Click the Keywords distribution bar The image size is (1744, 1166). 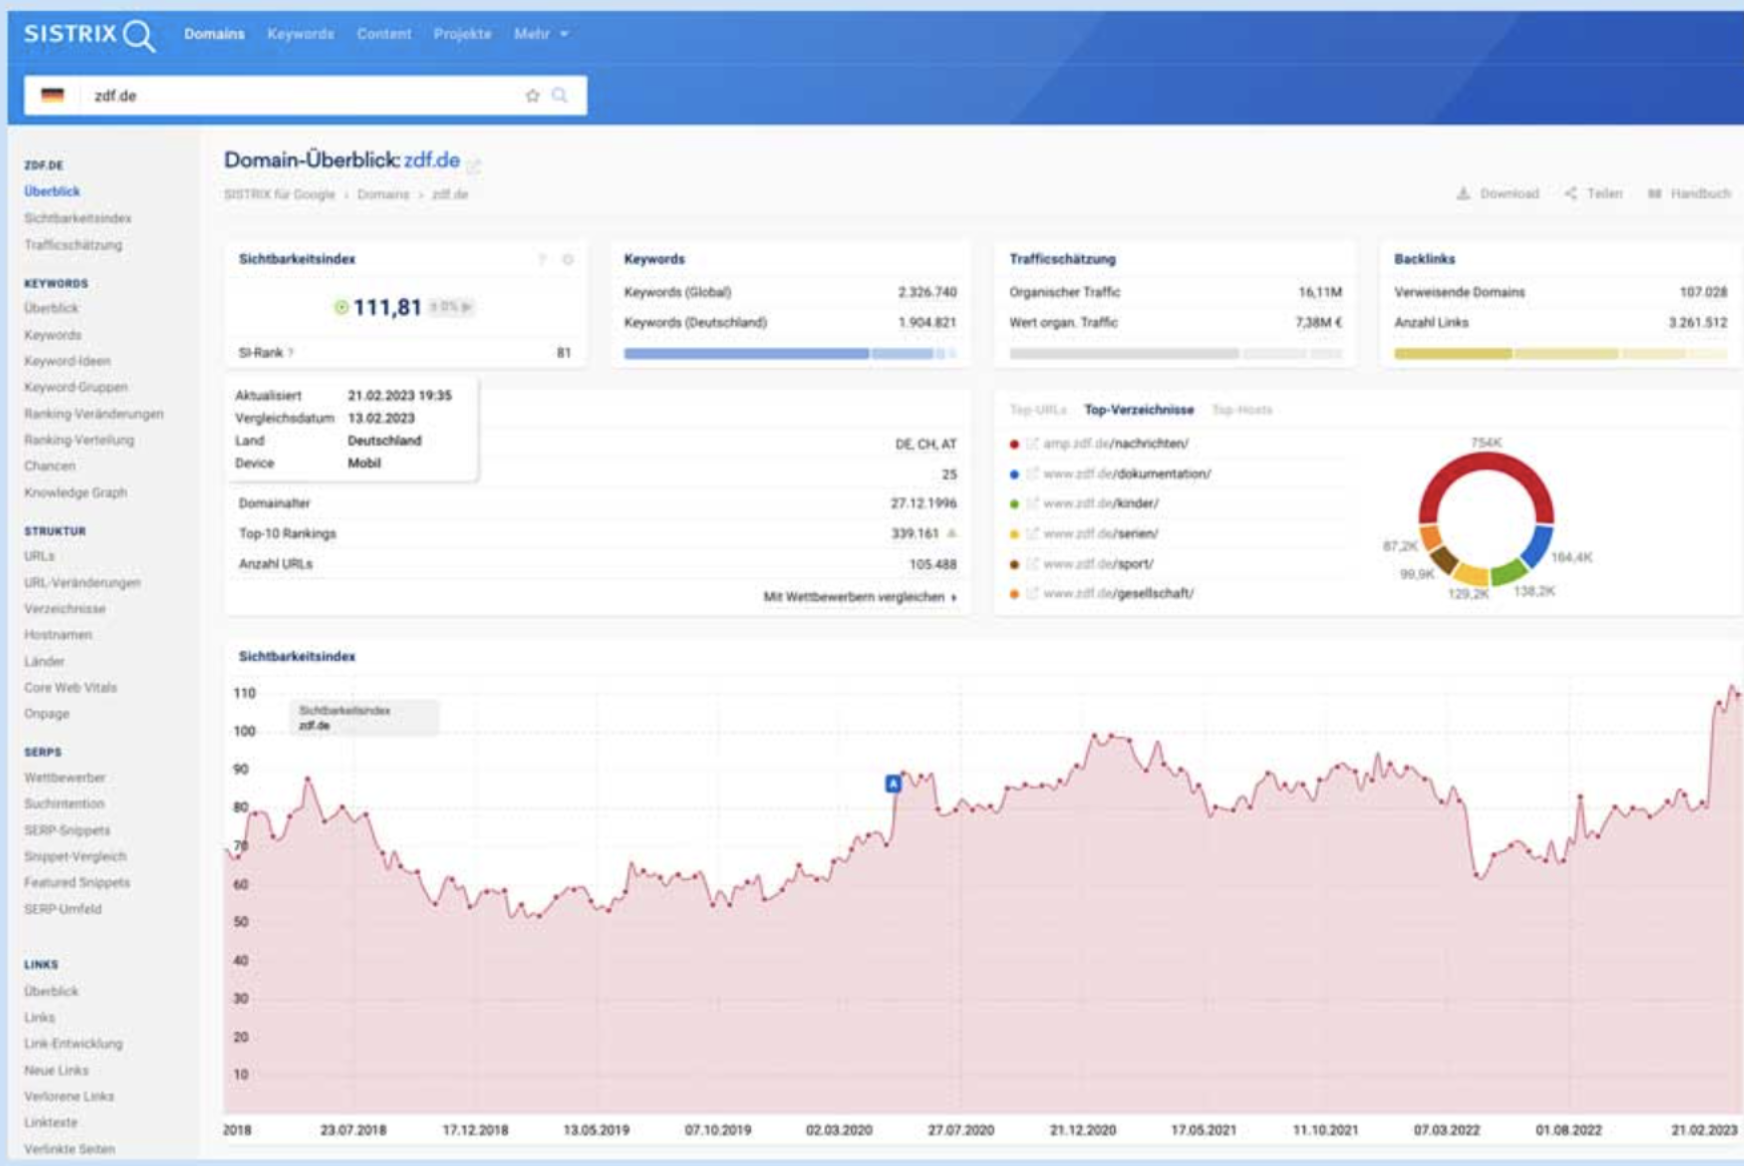click(790, 354)
